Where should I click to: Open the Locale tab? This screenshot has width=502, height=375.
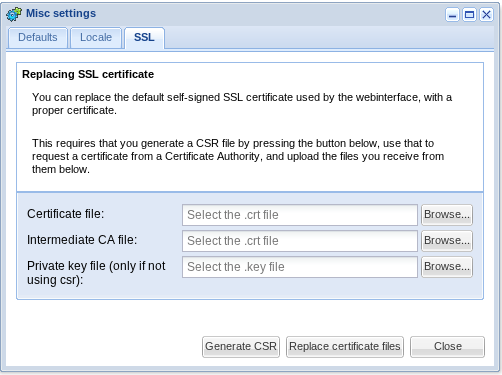[96, 38]
